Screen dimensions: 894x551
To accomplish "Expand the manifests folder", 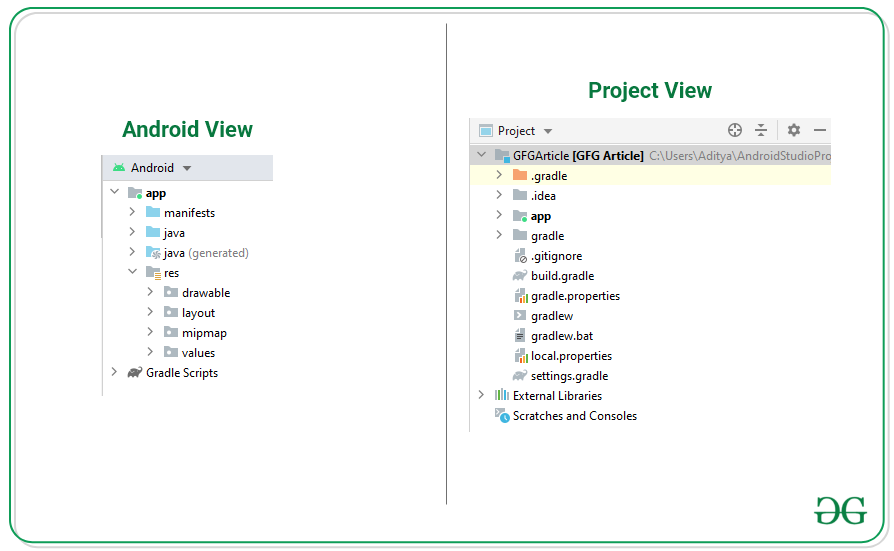I will click(x=132, y=213).
